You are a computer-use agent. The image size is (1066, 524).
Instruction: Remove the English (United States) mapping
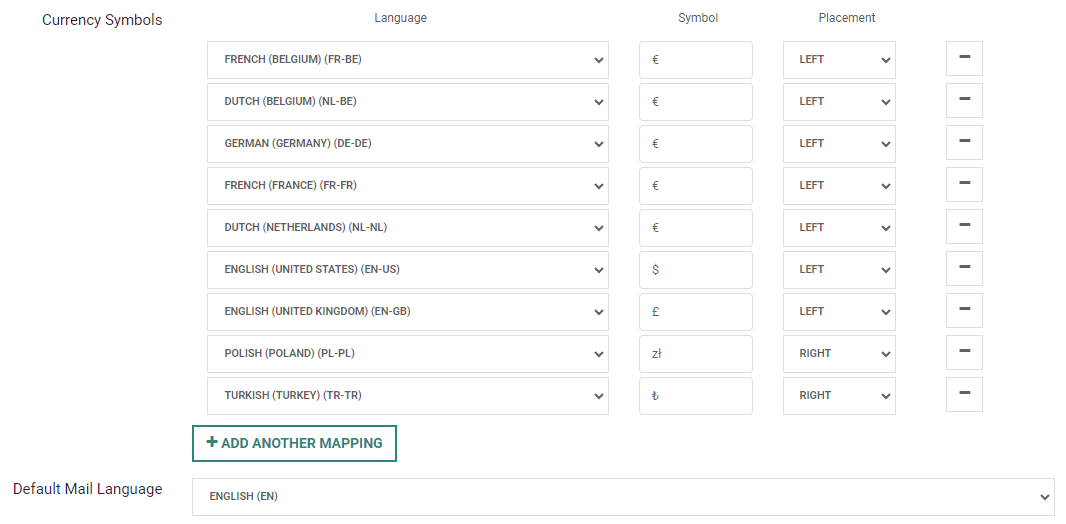coord(964,269)
